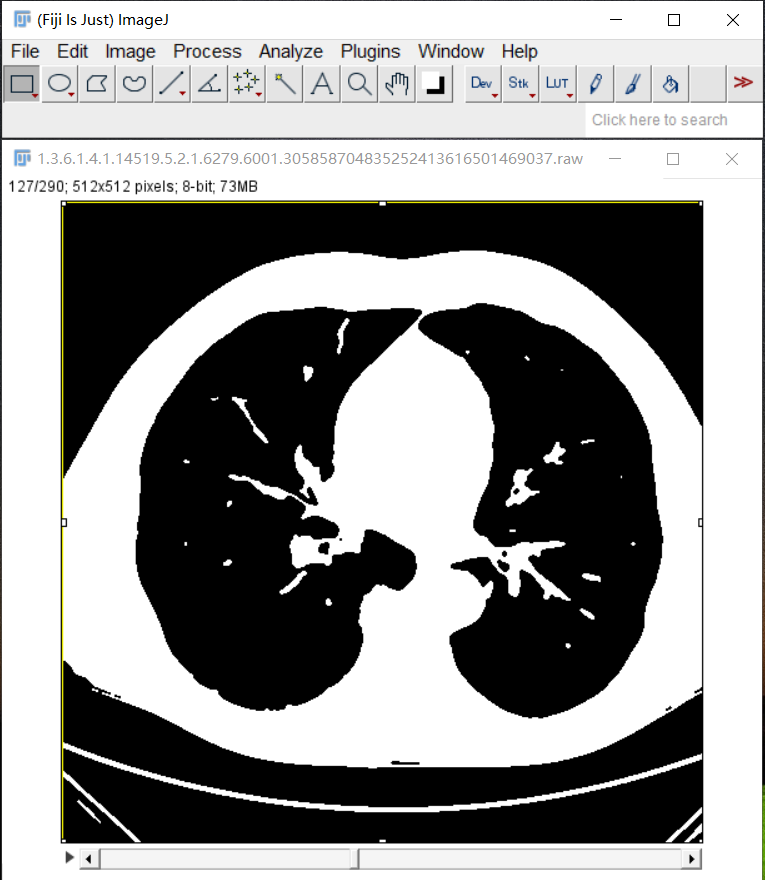Minimize the raw image window
Image resolution: width=765 pixels, height=880 pixels.
coord(615,159)
